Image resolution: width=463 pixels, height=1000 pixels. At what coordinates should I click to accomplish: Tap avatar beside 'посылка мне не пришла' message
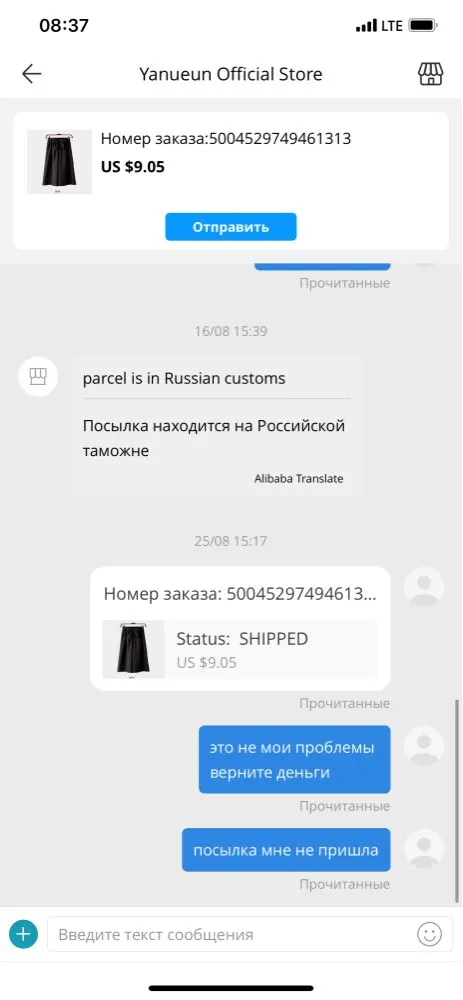(x=424, y=848)
